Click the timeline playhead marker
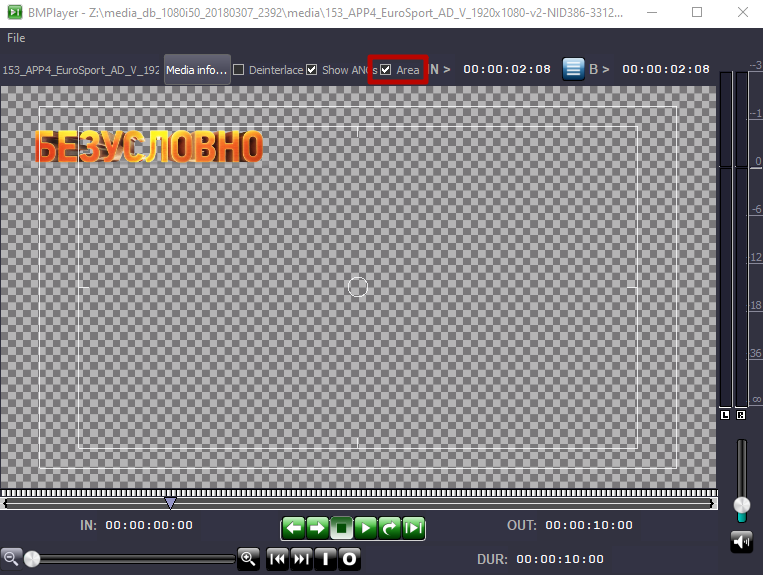The width and height of the screenshot is (763, 575). pos(170,503)
